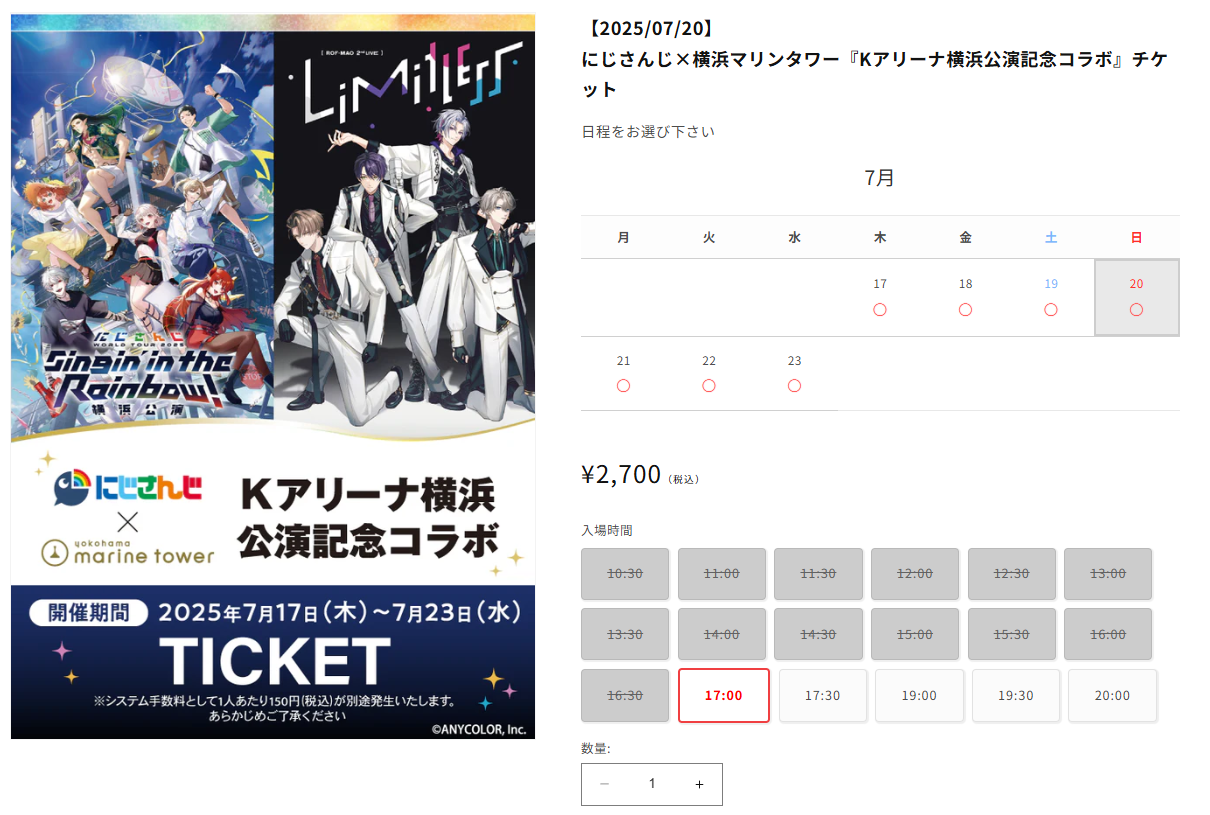Pick July 22 on the calendar
1210x815 pixels.
click(x=709, y=373)
